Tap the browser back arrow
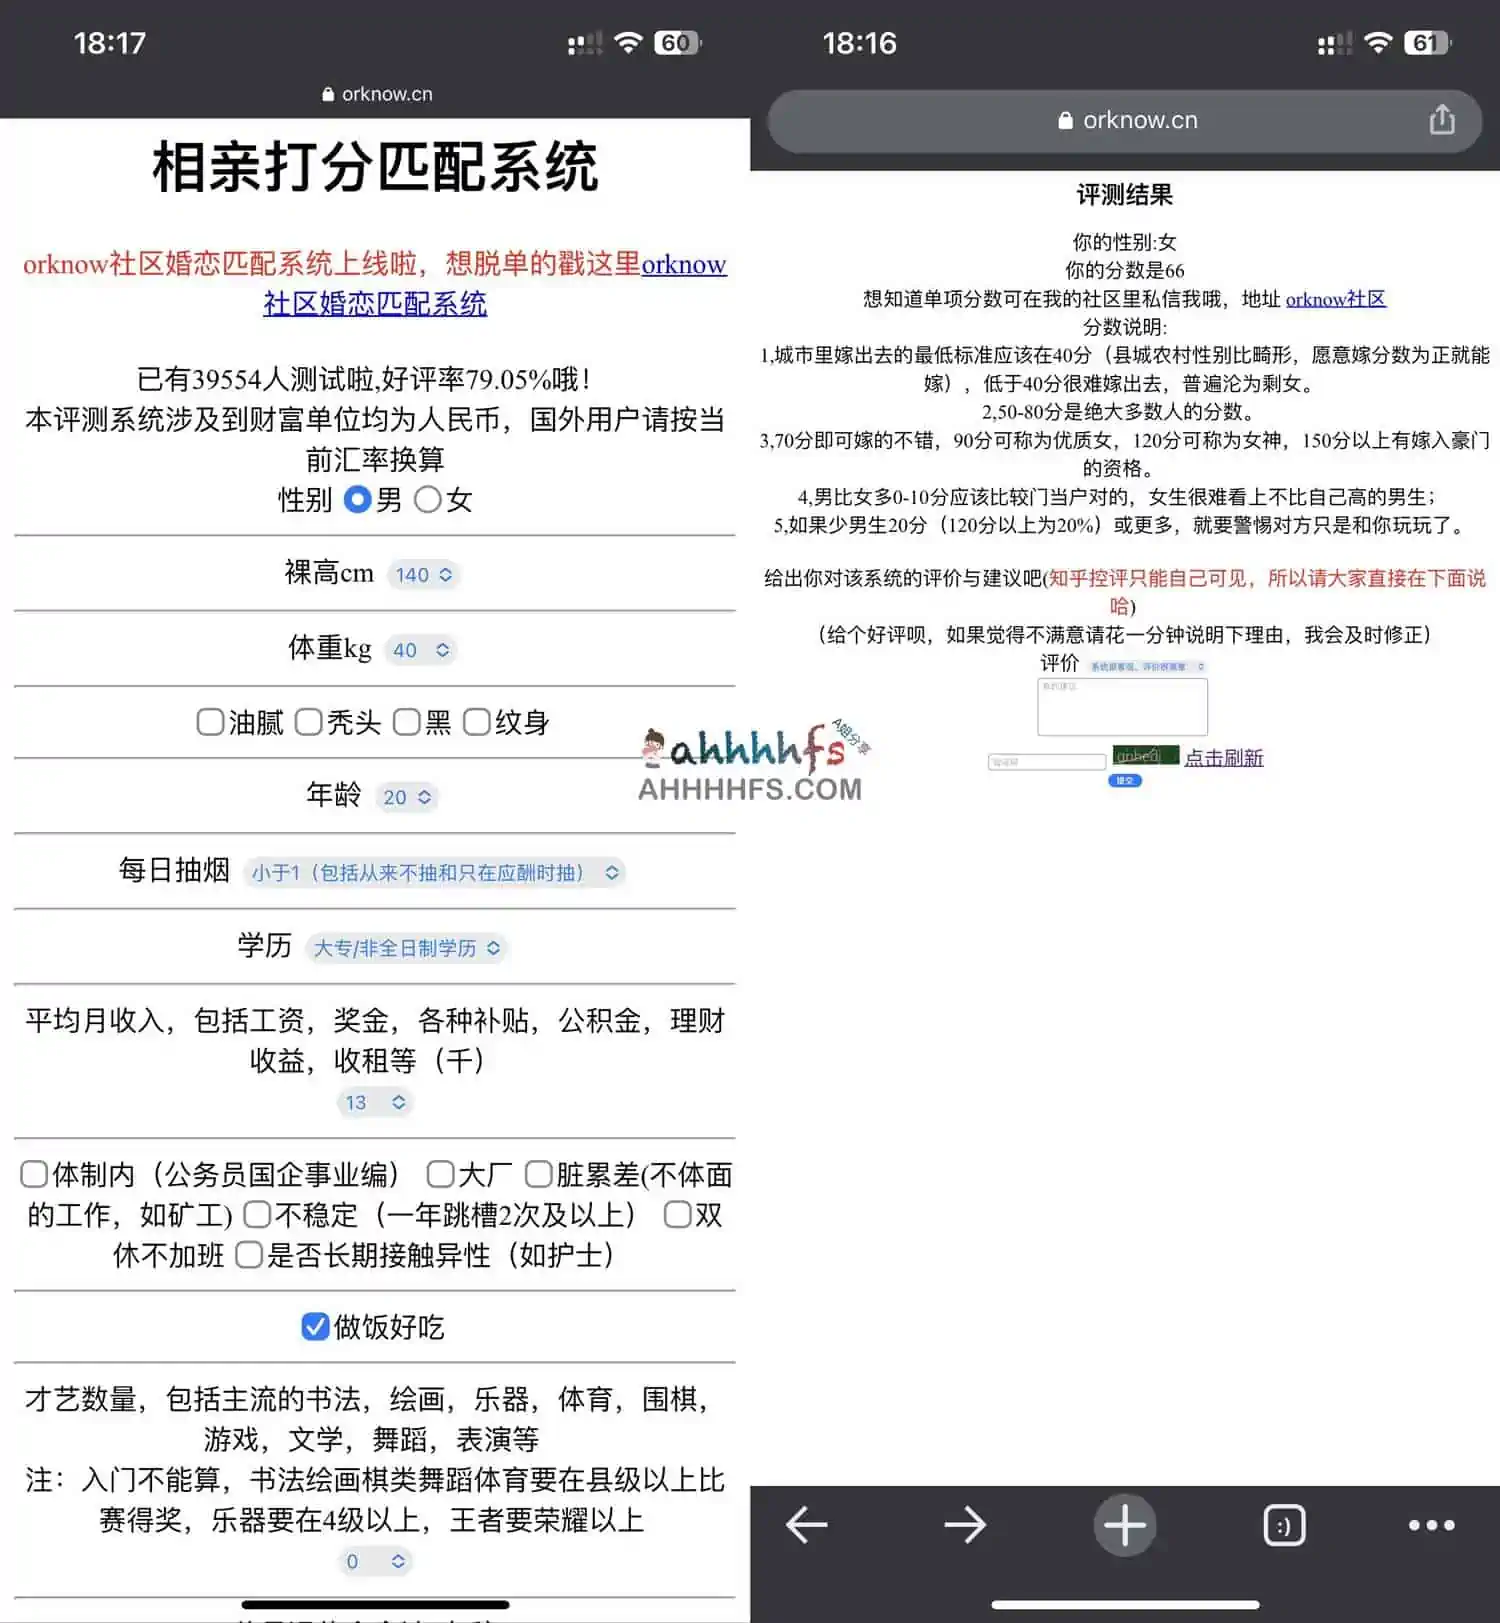 click(806, 1525)
